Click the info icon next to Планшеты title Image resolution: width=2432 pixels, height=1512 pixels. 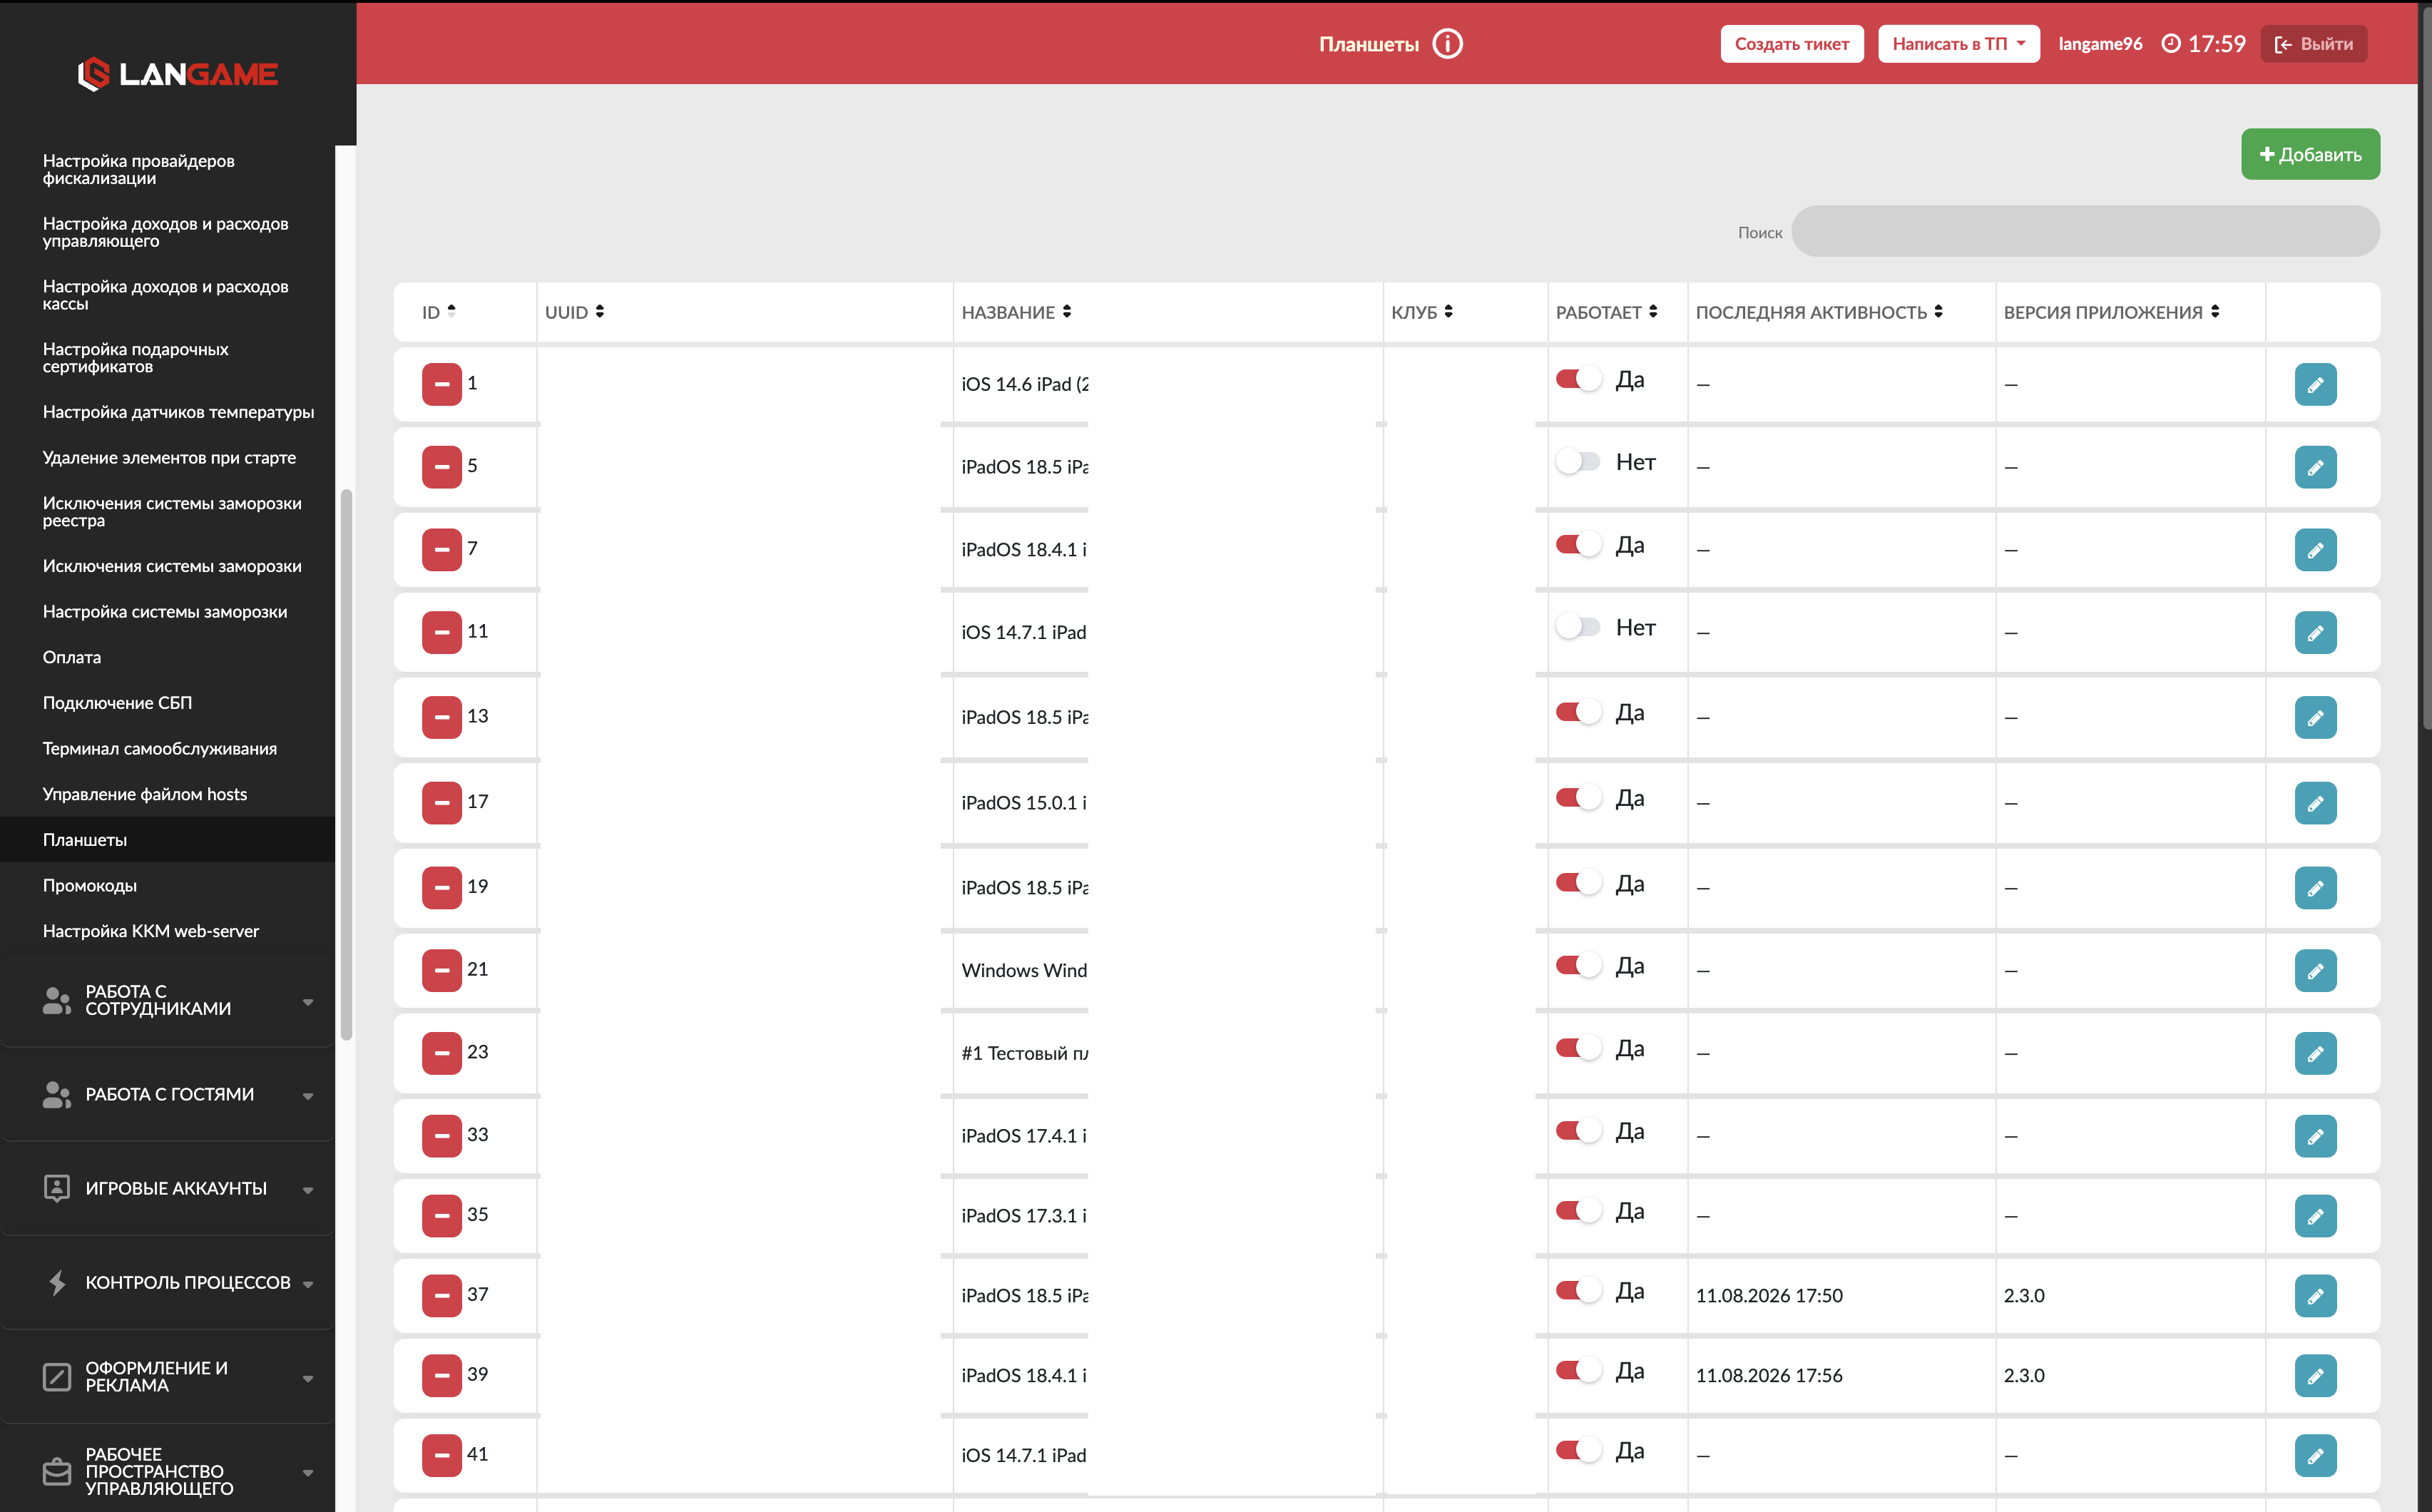1447,44
